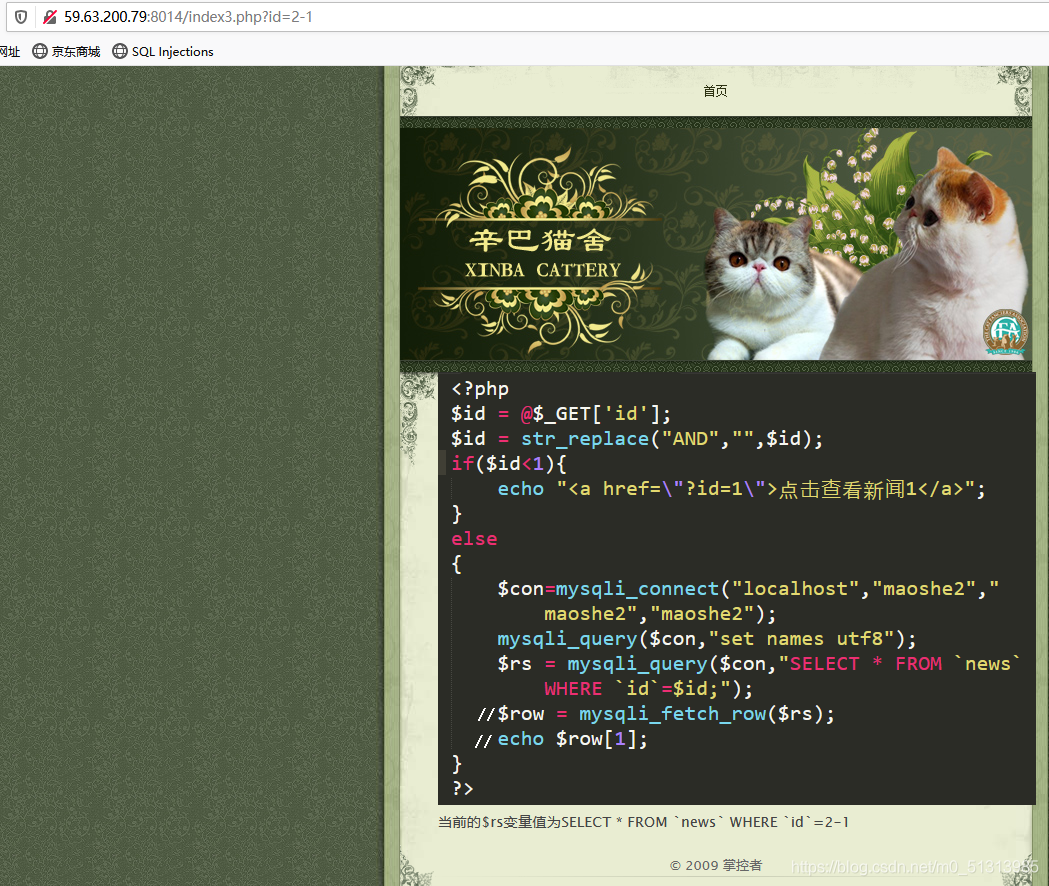Open the 网址 bookmark item
Screen dimensions: 1049x886
[9, 52]
